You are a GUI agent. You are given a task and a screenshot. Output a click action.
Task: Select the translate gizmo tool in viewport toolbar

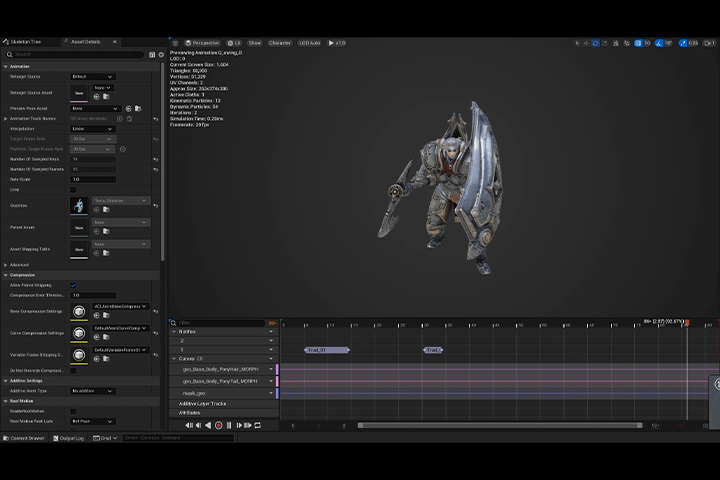[x=586, y=43]
